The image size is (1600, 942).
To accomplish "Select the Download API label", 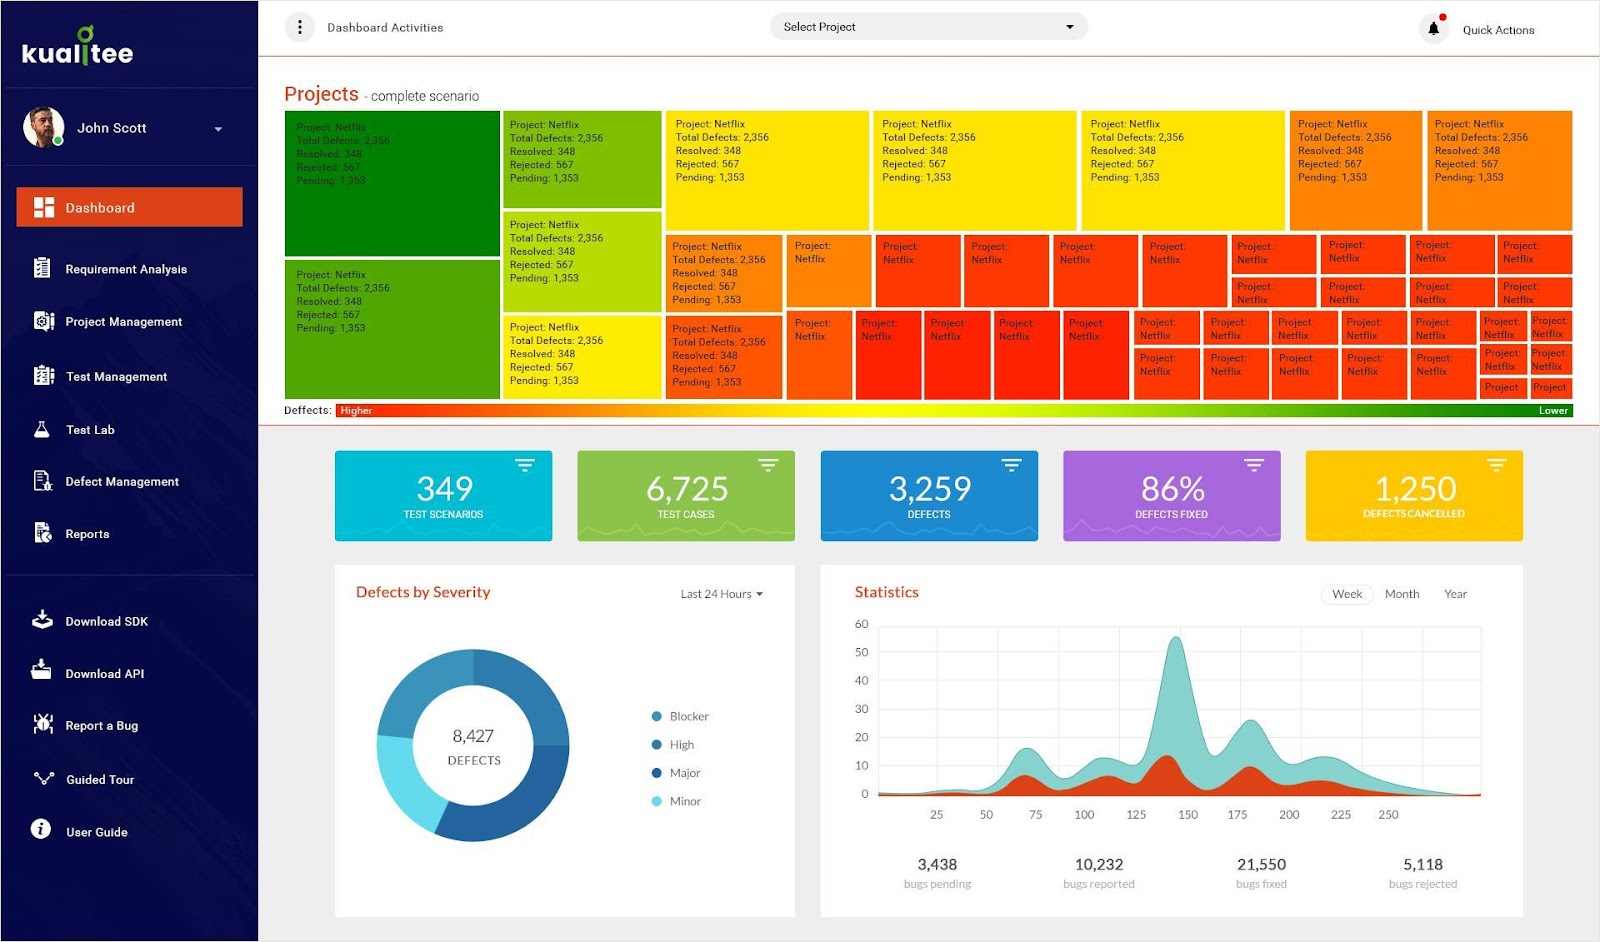I will 105,674.
